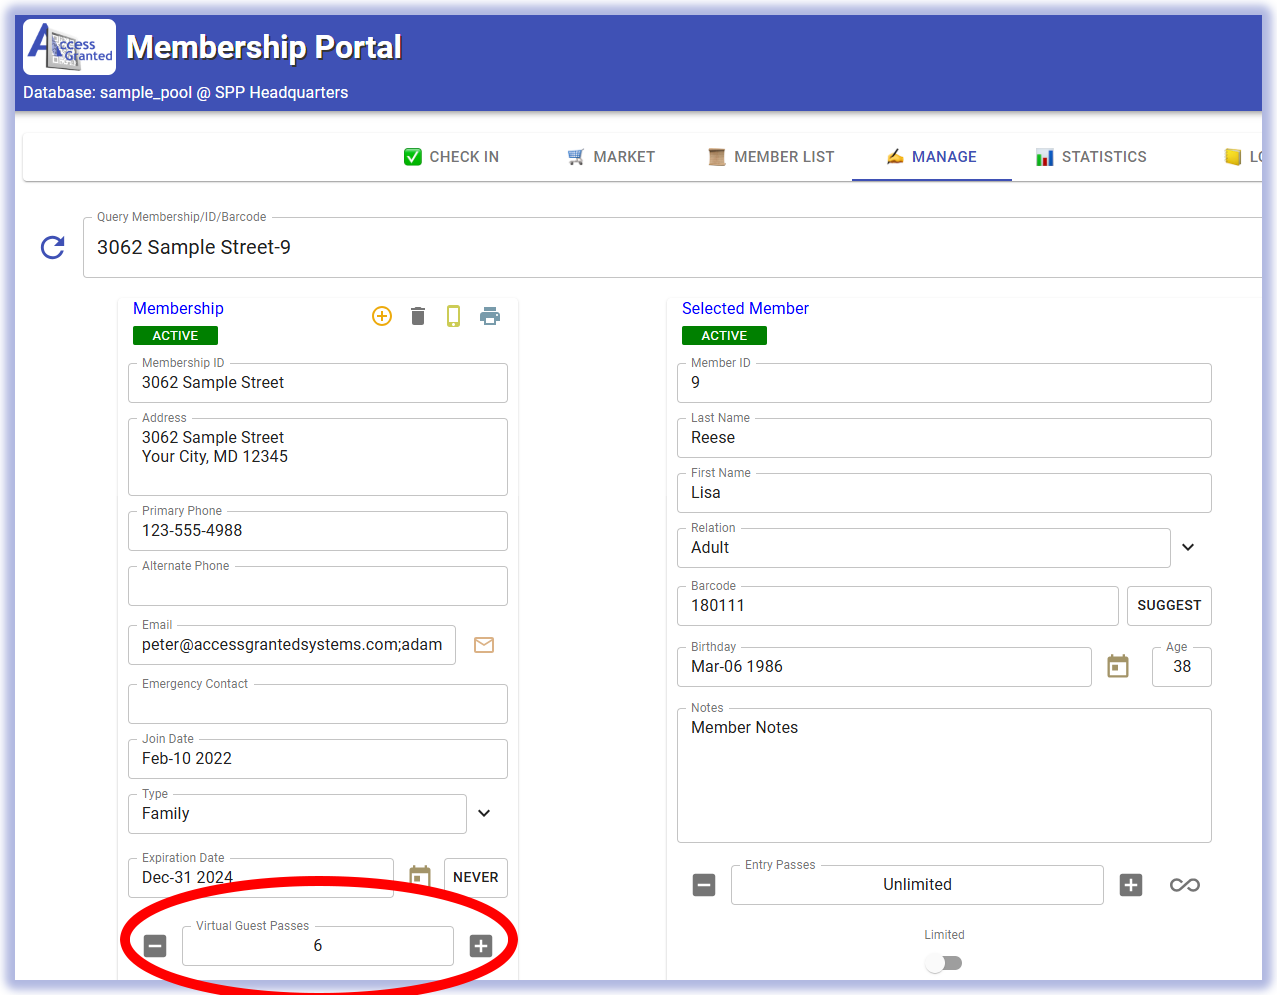Click the Entry Passes Unlimited field
This screenshot has width=1277, height=995.
pyautogui.click(x=917, y=885)
